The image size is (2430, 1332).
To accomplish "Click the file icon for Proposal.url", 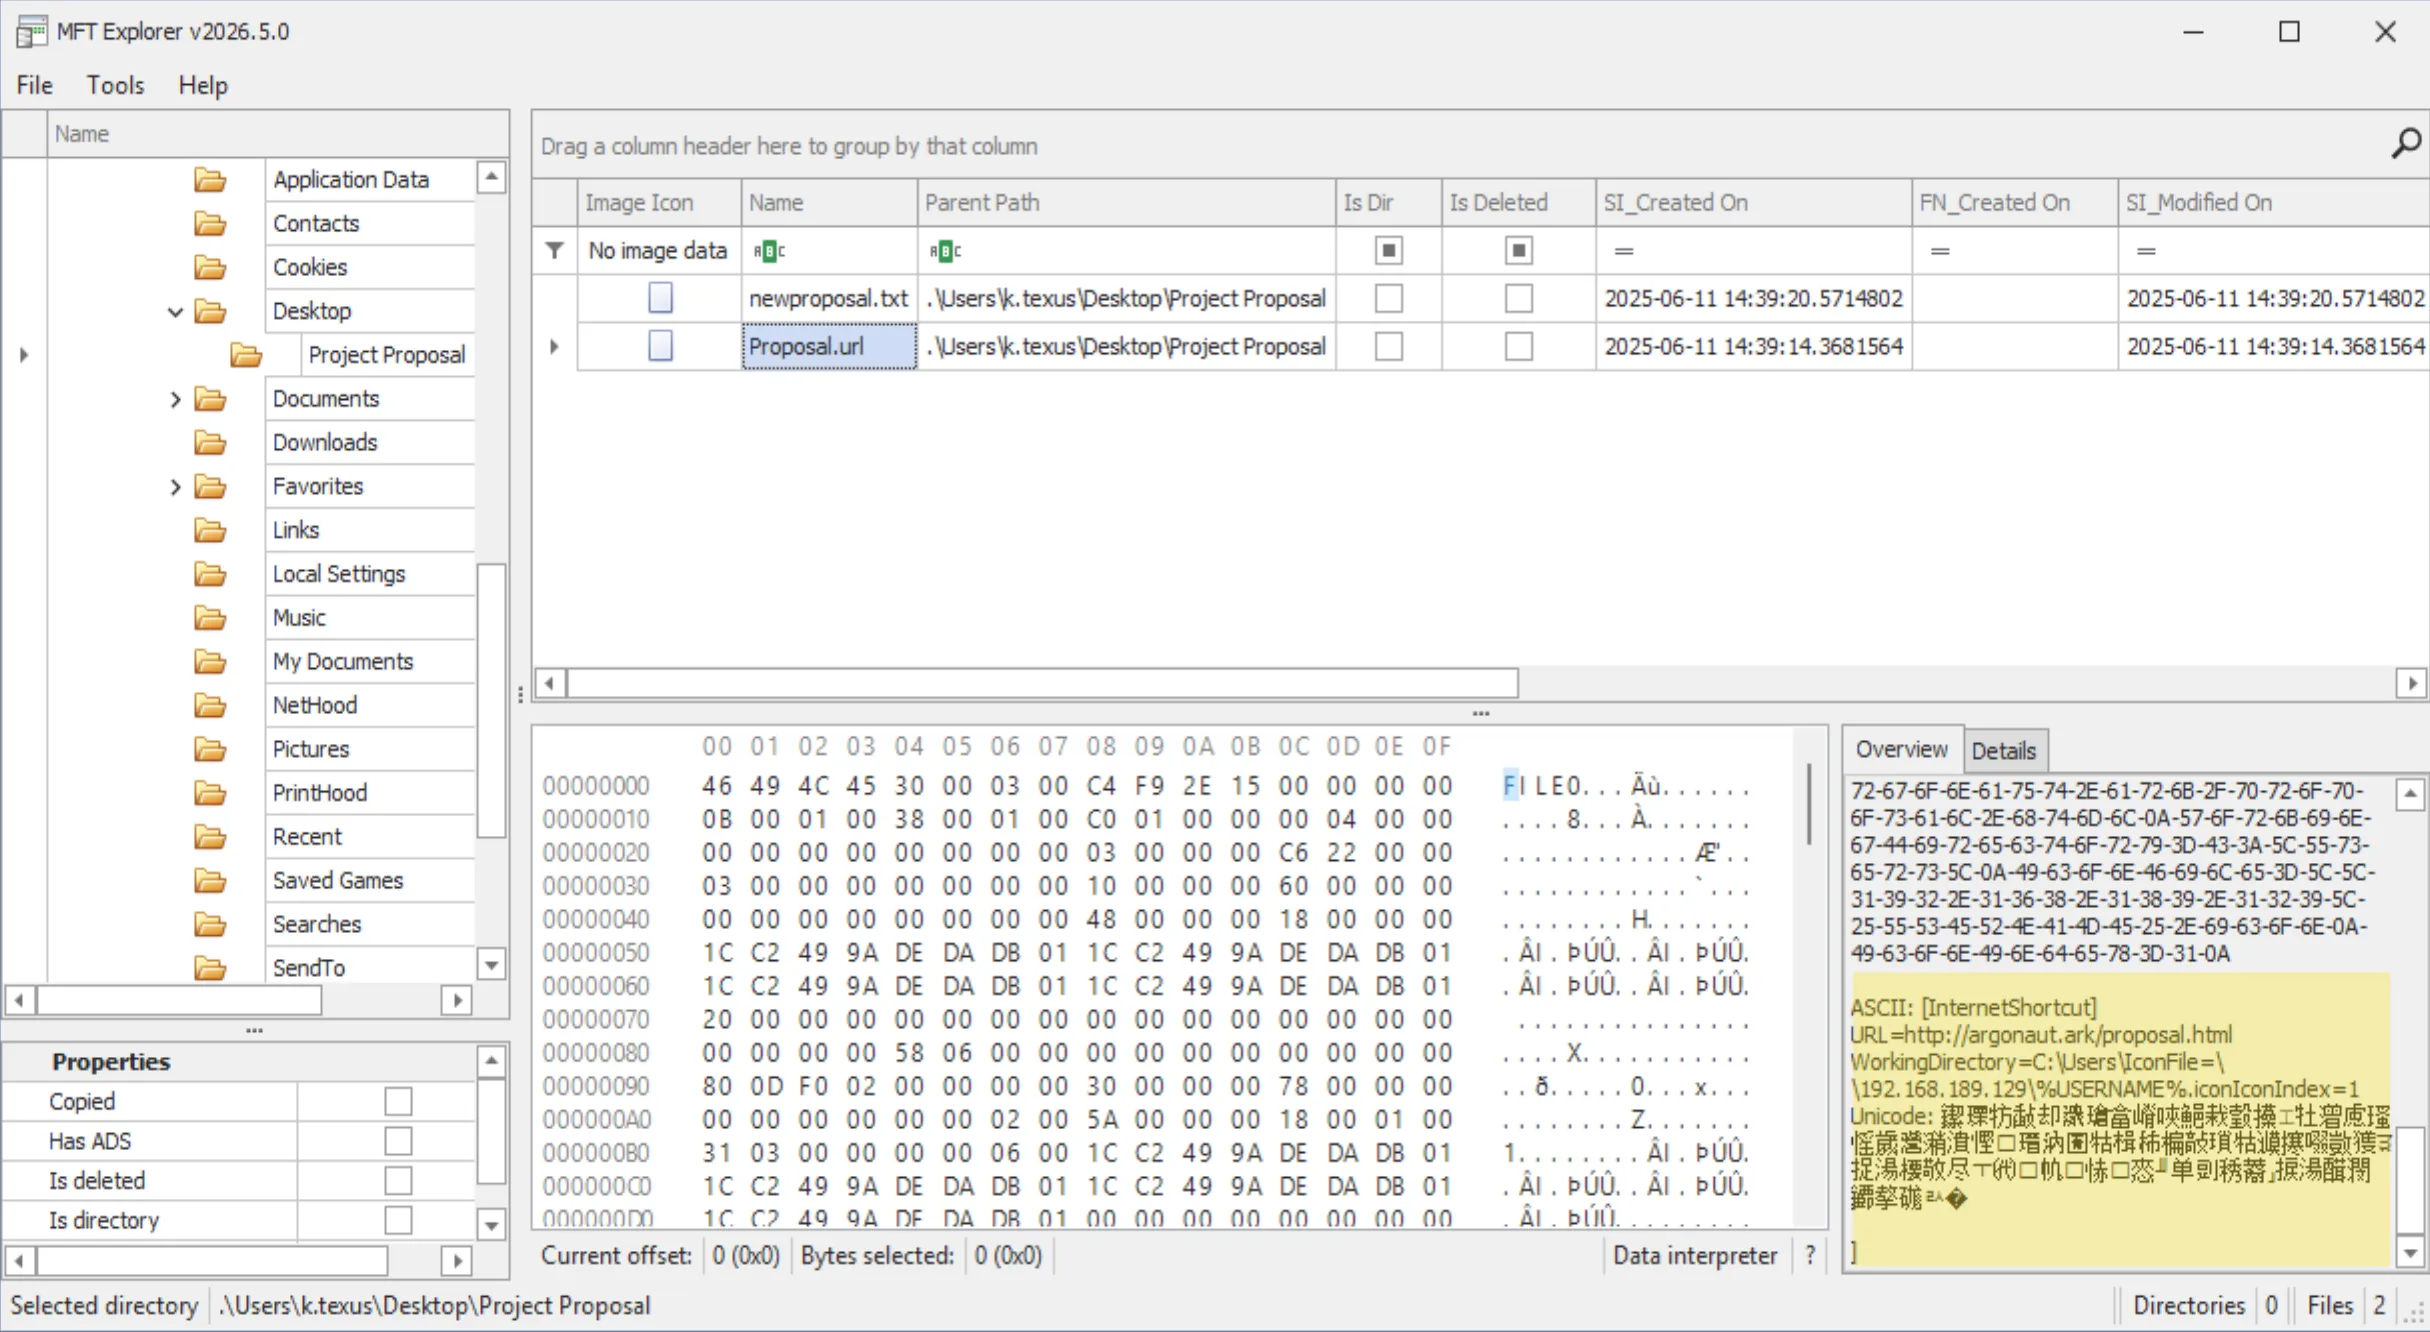I will coord(660,346).
